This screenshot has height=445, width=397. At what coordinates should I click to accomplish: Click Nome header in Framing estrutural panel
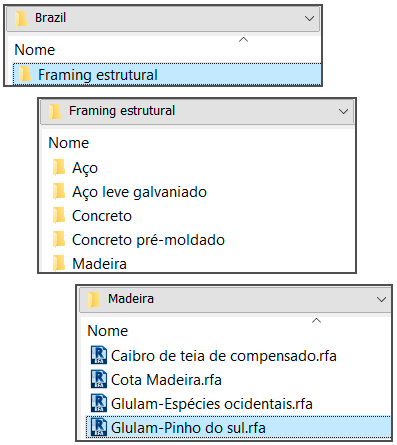tap(68, 143)
